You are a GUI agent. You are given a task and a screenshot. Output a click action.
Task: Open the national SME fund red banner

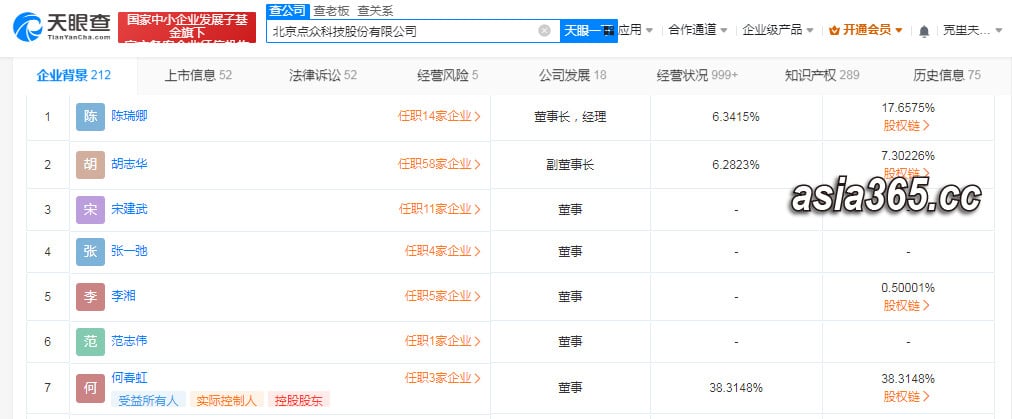(x=187, y=27)
